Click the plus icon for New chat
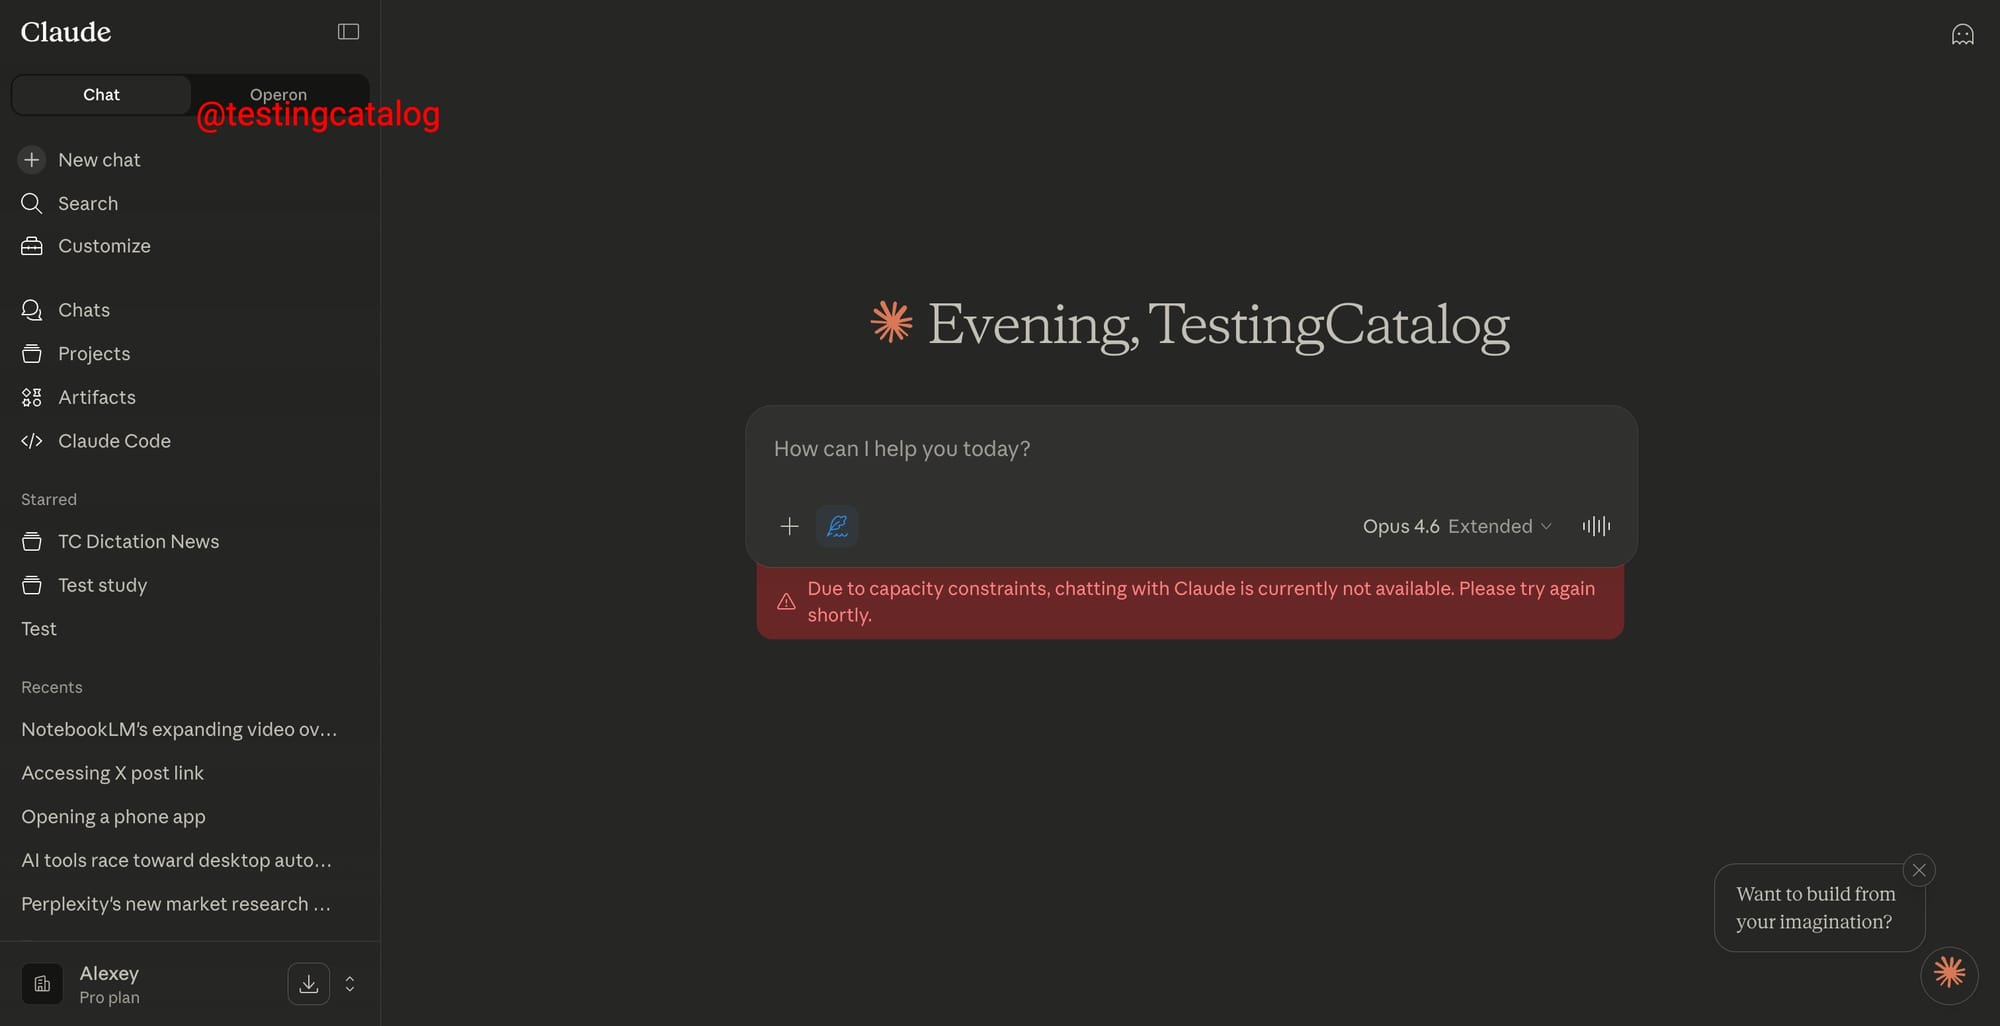2000x1026 pixels. 32,160
